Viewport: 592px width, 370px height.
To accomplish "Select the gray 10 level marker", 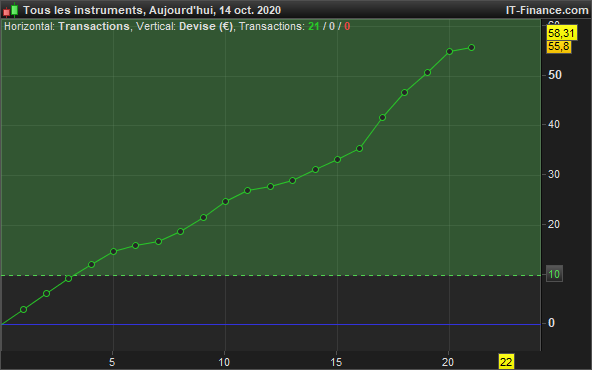I will tap(554, 274).
